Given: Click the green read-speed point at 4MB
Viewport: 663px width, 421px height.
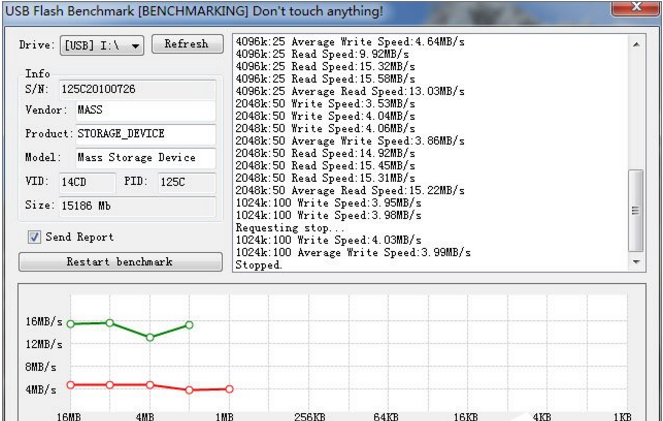Looking at the screenshot, I should (x=150, y=337).
